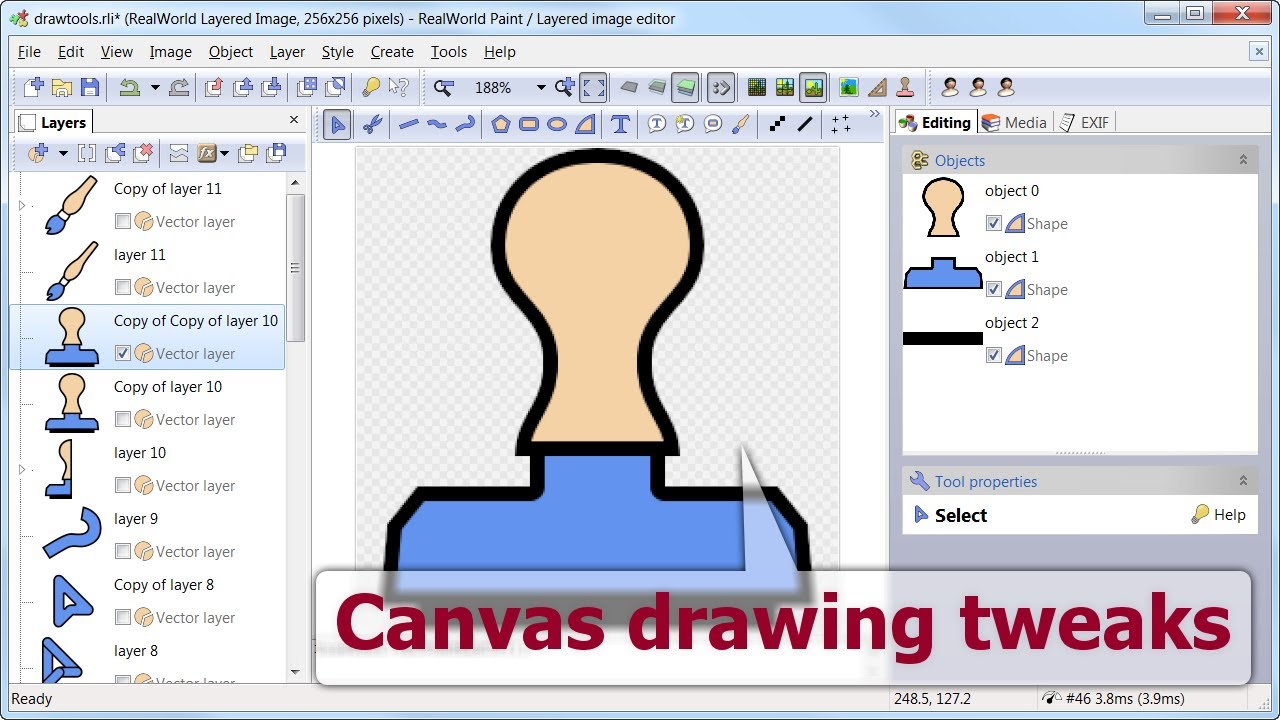Pick the scissors tool in drawing toolbar
This screenshot has height=720, width=1280.
click(x=372, y=125)
